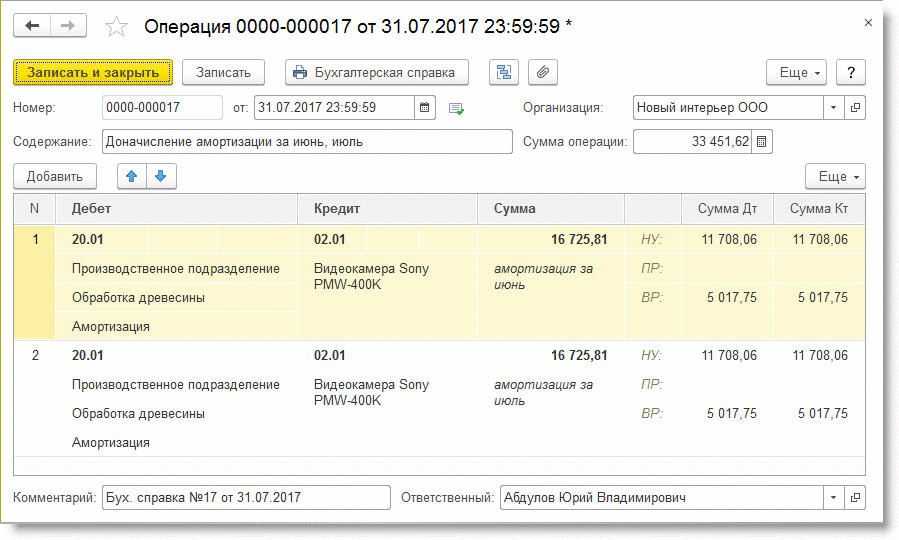The image size is (899, 540).
Task: Move row up with arrow
Action: 132,177
